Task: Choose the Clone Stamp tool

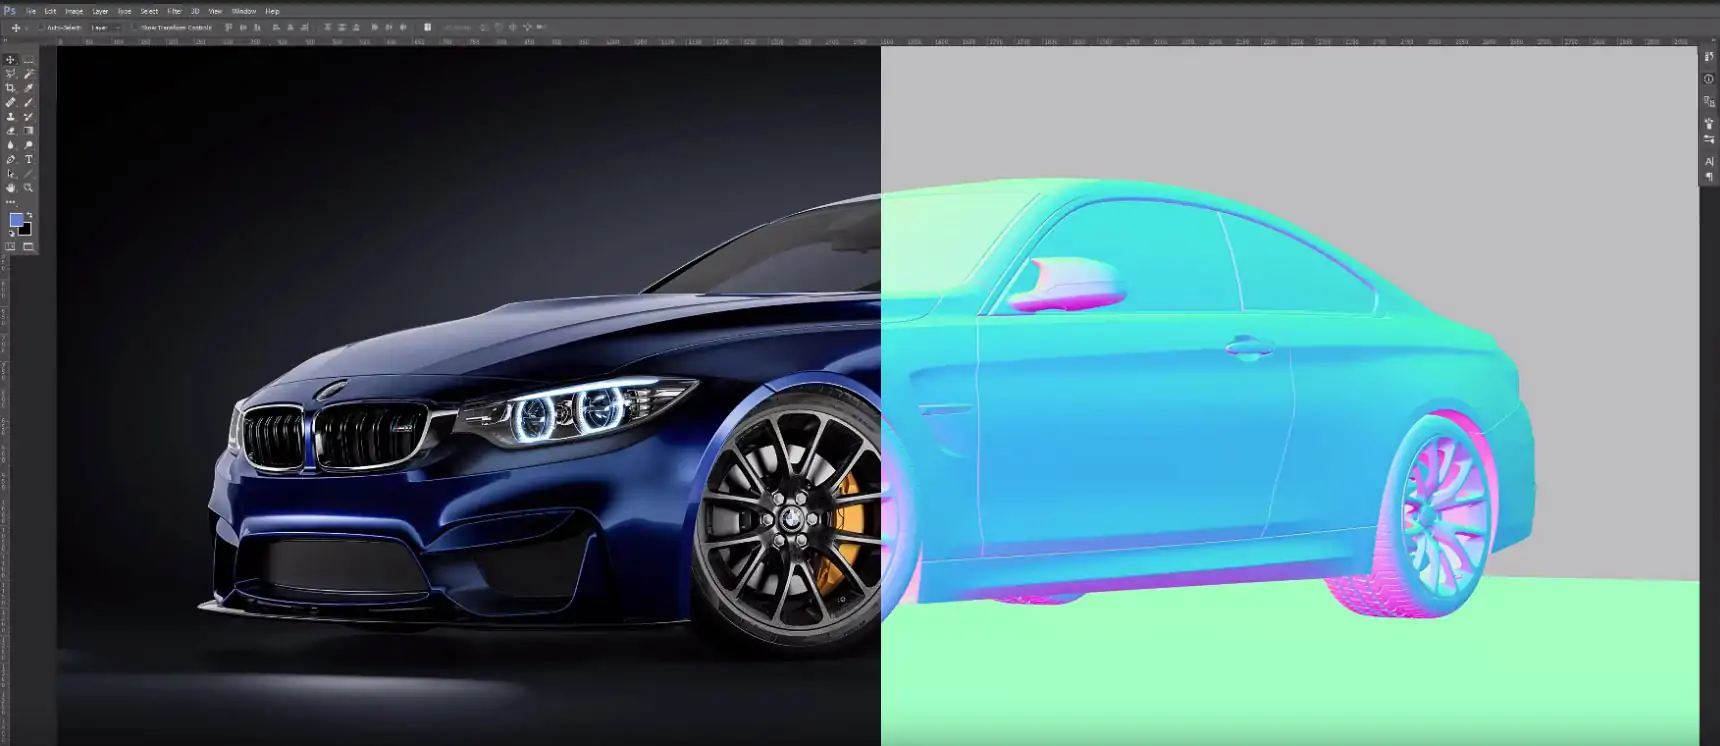Action: (x=11, y=117)
